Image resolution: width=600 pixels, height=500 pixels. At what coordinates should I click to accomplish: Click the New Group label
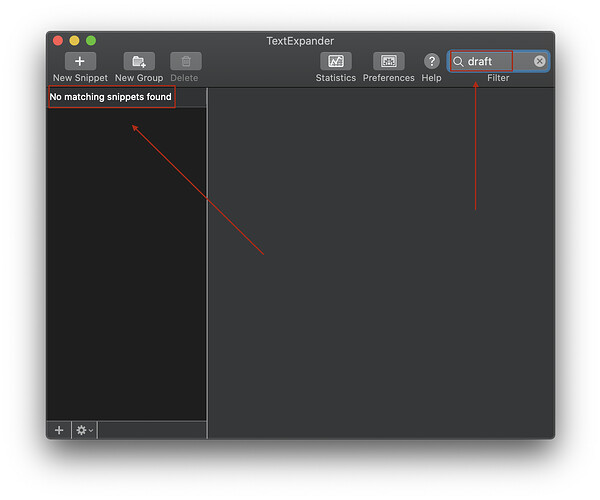point(139,78)
